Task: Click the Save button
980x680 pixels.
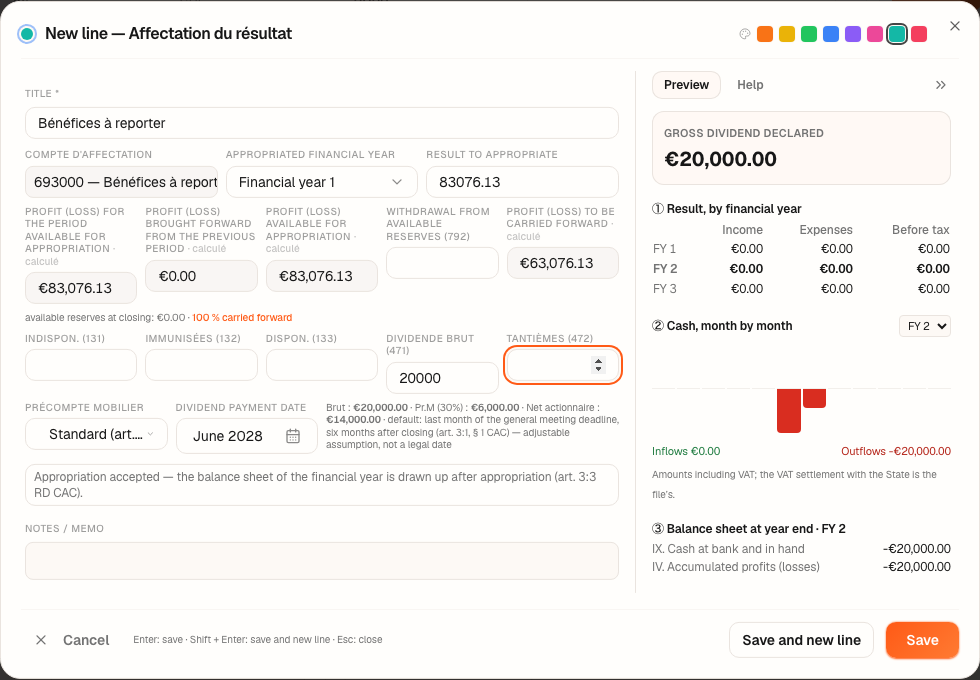Action: (x=922, y=640)
